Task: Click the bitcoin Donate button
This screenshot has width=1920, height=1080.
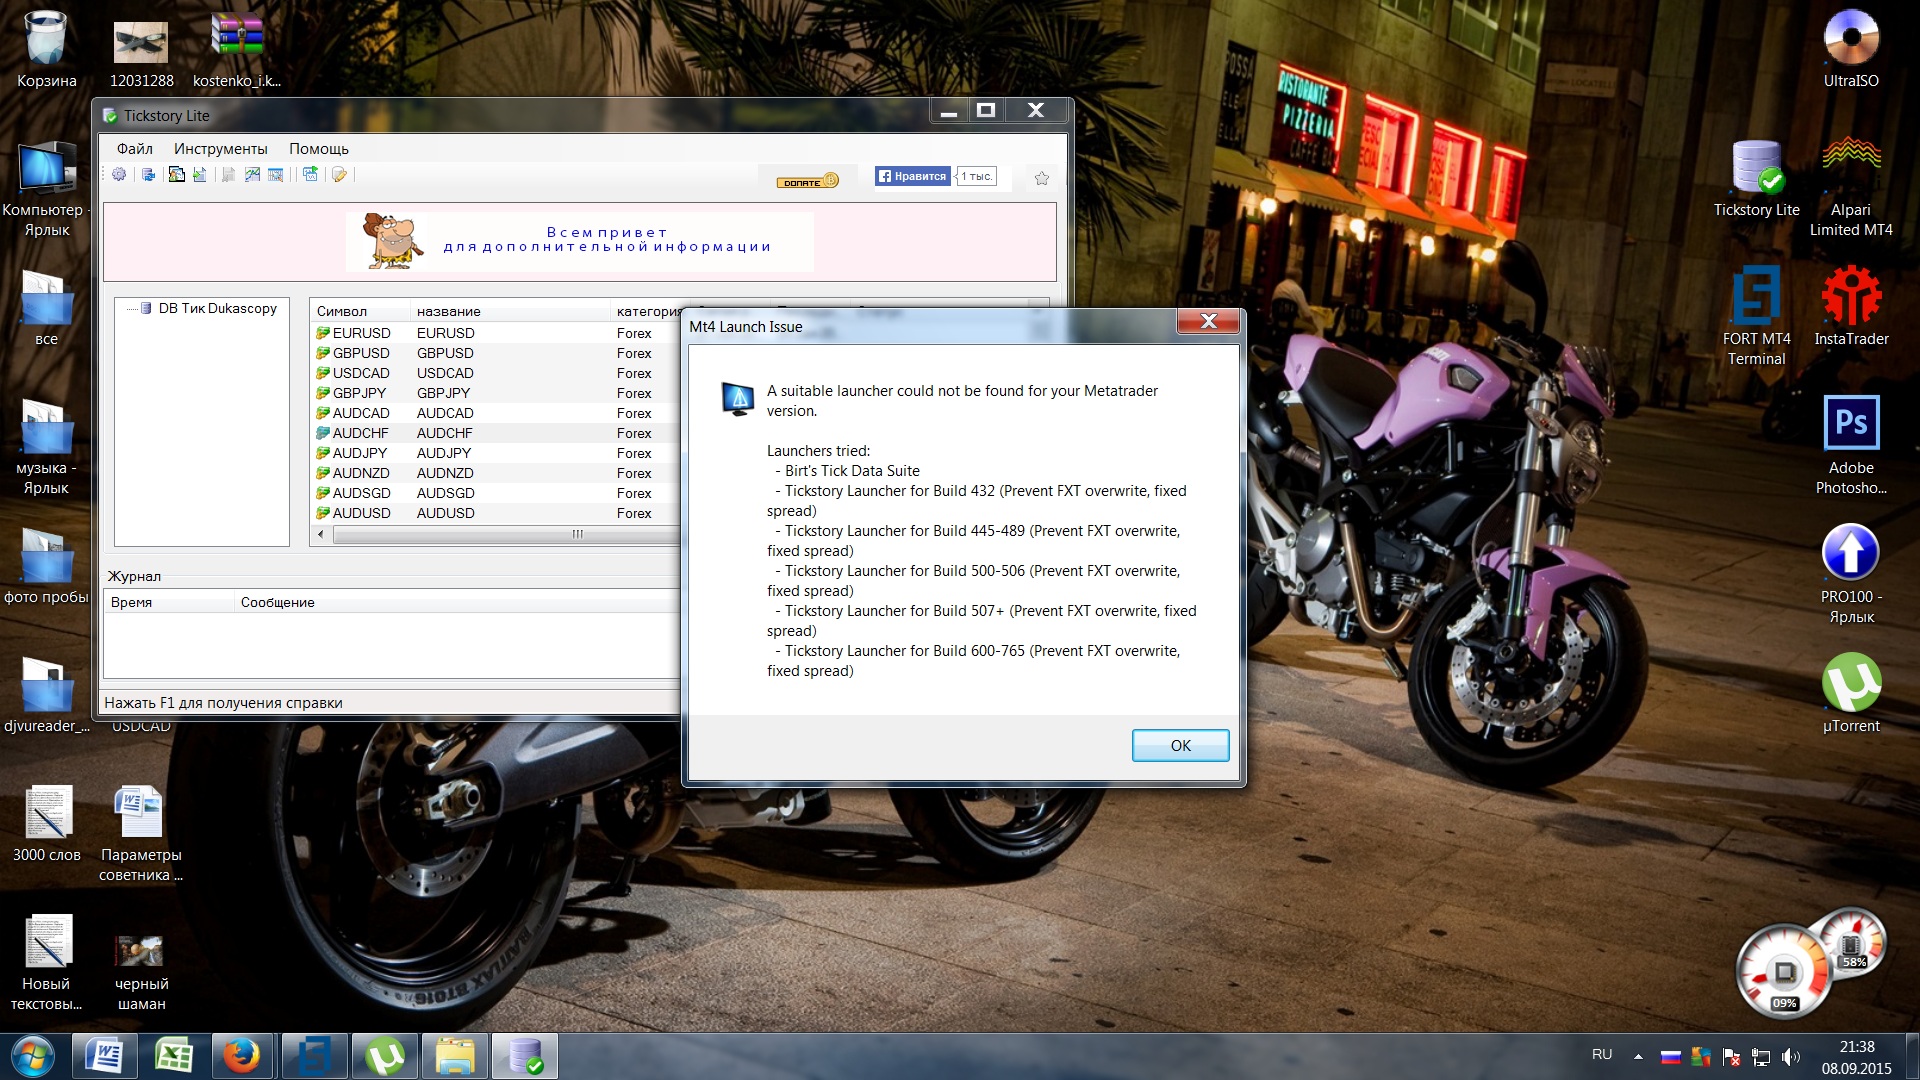Action: click(808, 181)
